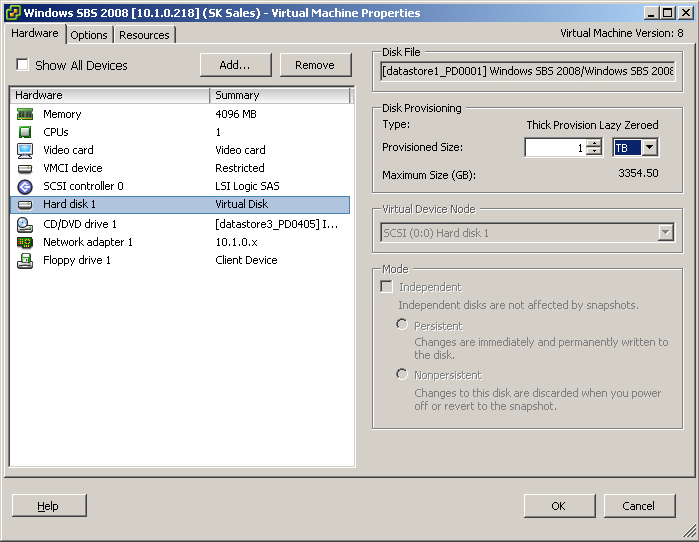Click the SCSI controller 0 icon
699x542 pixels.
[25, 186]
